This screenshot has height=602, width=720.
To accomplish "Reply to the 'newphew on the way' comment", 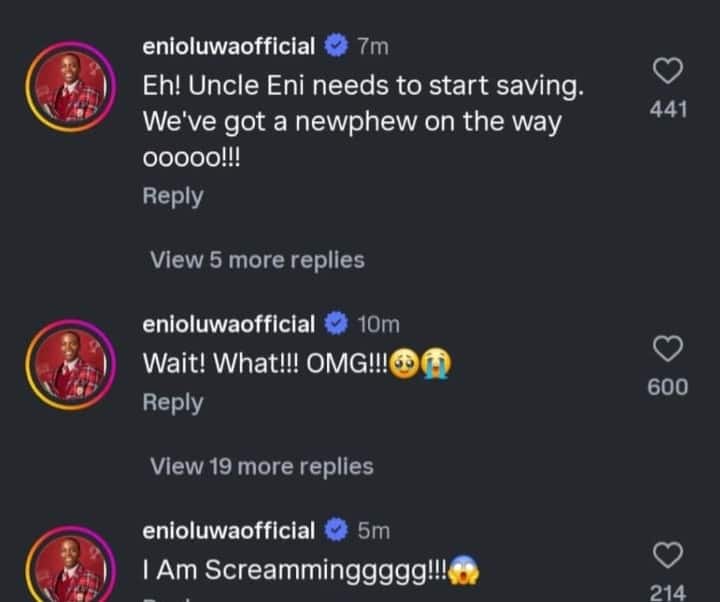I will (x=173, y=196).
